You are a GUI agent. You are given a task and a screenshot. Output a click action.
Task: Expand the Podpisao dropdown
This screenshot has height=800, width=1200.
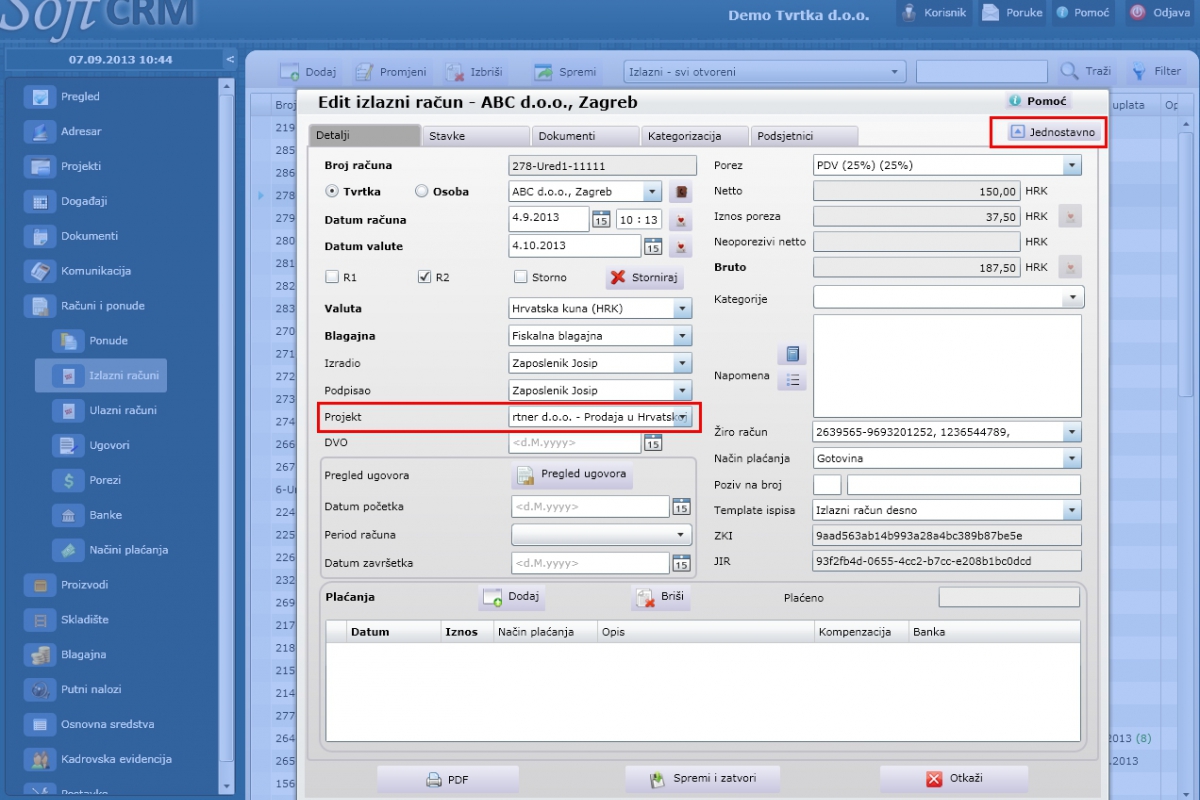point(682,390)
